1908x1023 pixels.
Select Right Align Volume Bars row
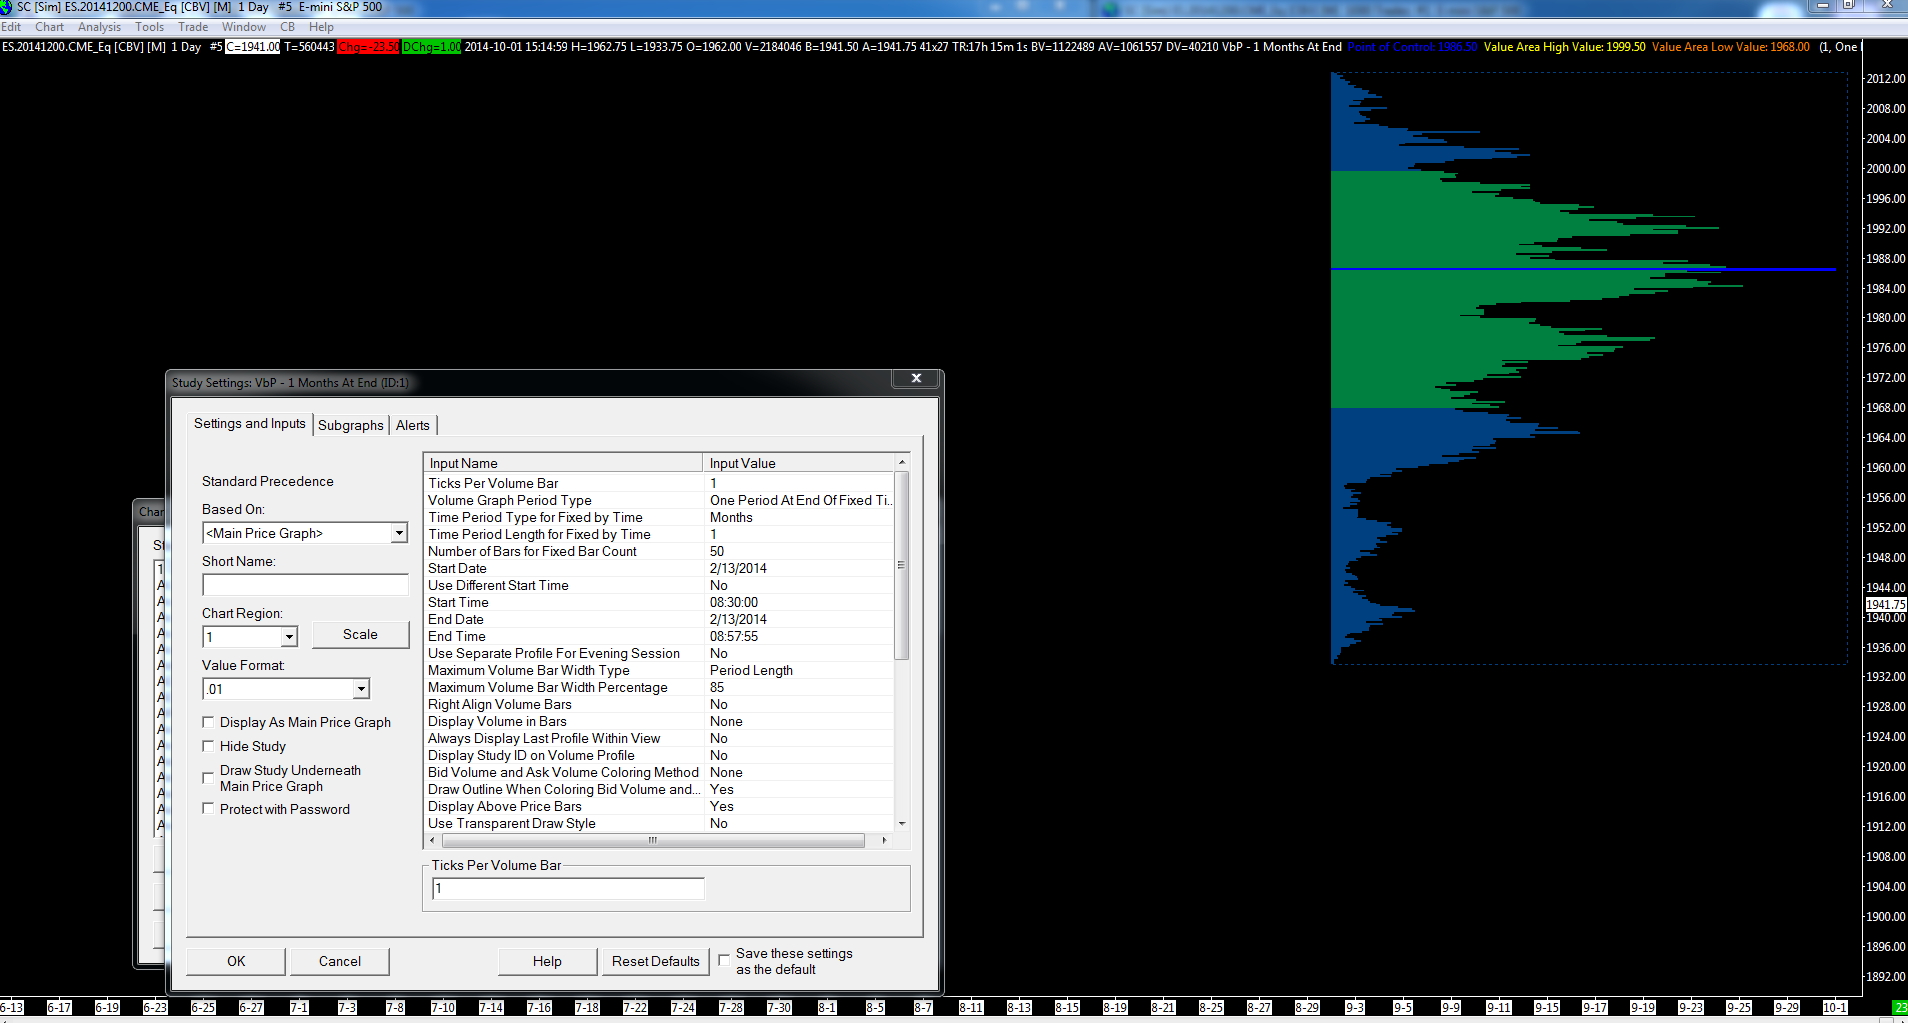(659, 704)
